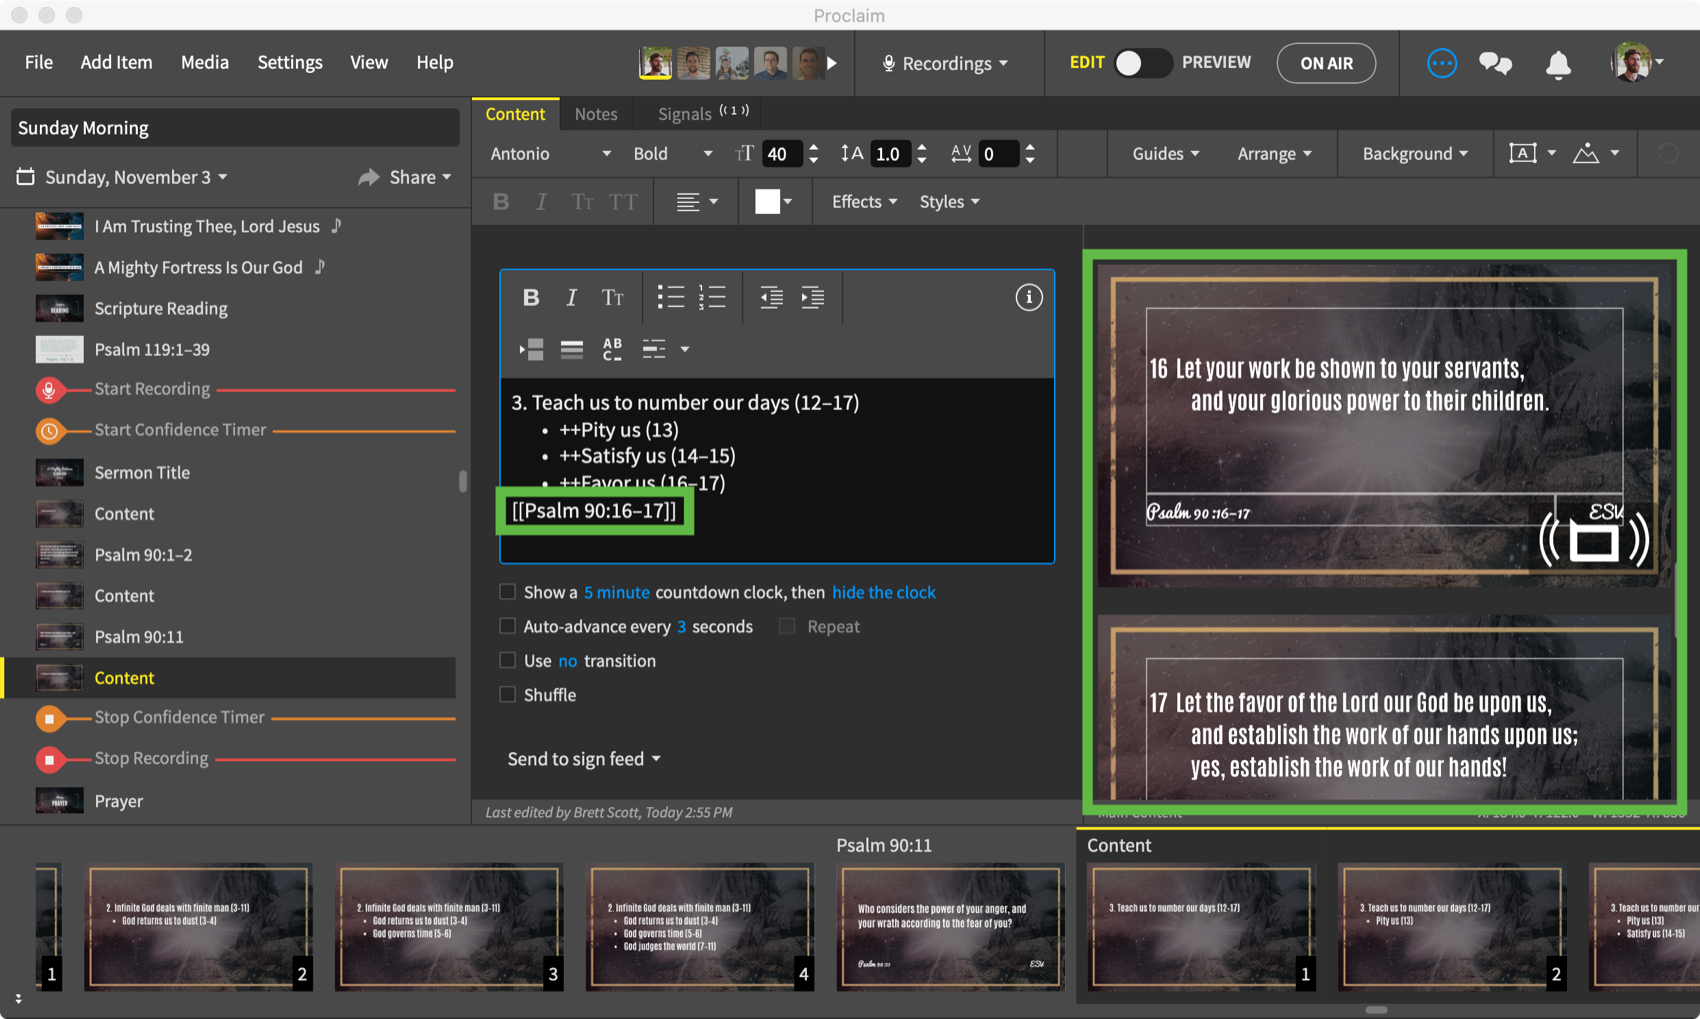Click the ON AIR button

(x=1326, y=63)
